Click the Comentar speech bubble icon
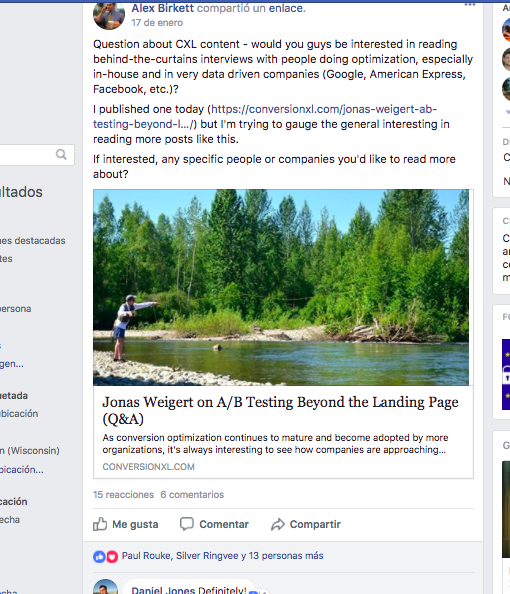Screen dimensions: 510x594 click(x=187, y=524)
